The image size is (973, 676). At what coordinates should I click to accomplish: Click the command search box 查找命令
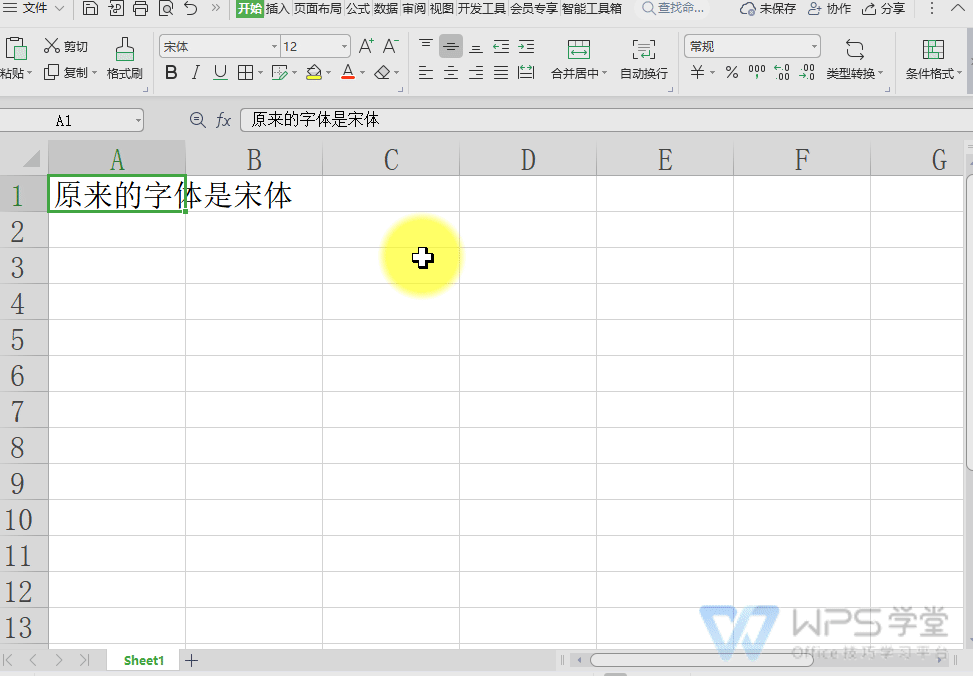pos(673,9)
